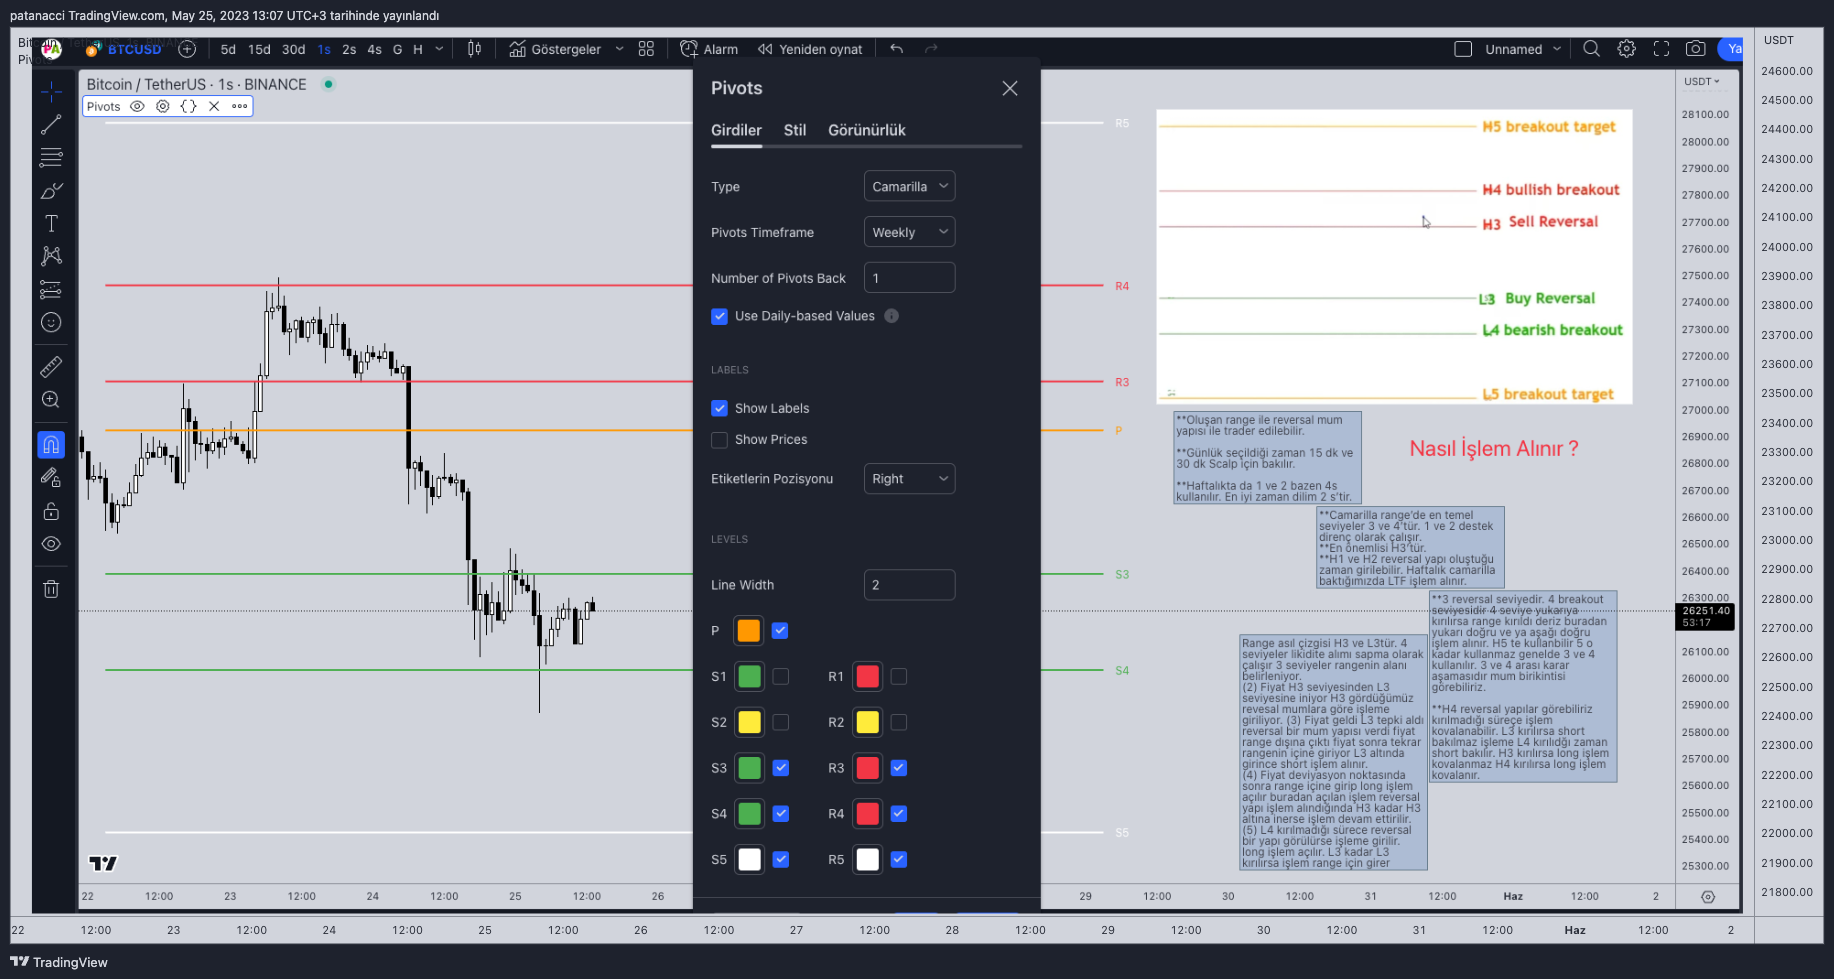Open symbol search magnifier in top bar
Image resolution: width=1834 pixels, height=979 pixels.
tap(1591, 49)
